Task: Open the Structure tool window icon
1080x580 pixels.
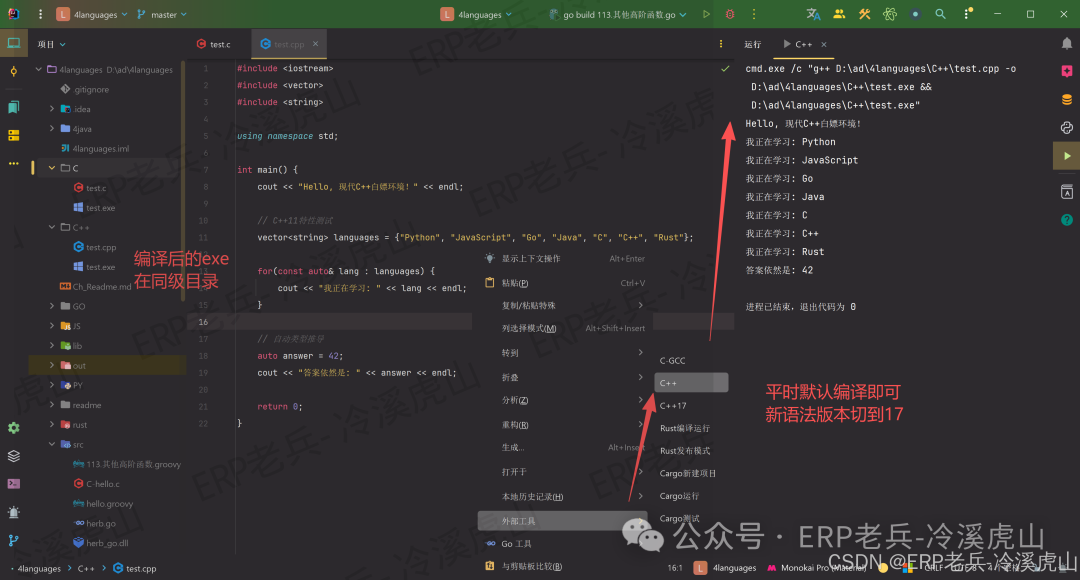Action: 14,135
